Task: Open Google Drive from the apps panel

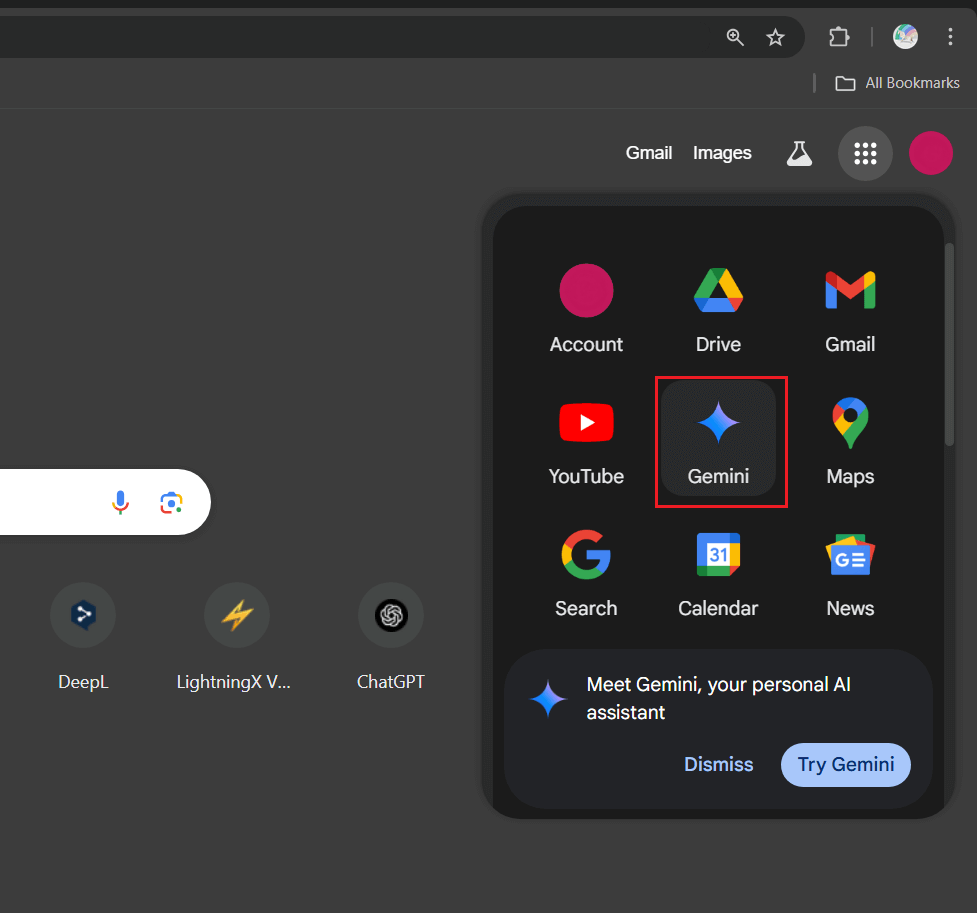Action: 718,310
